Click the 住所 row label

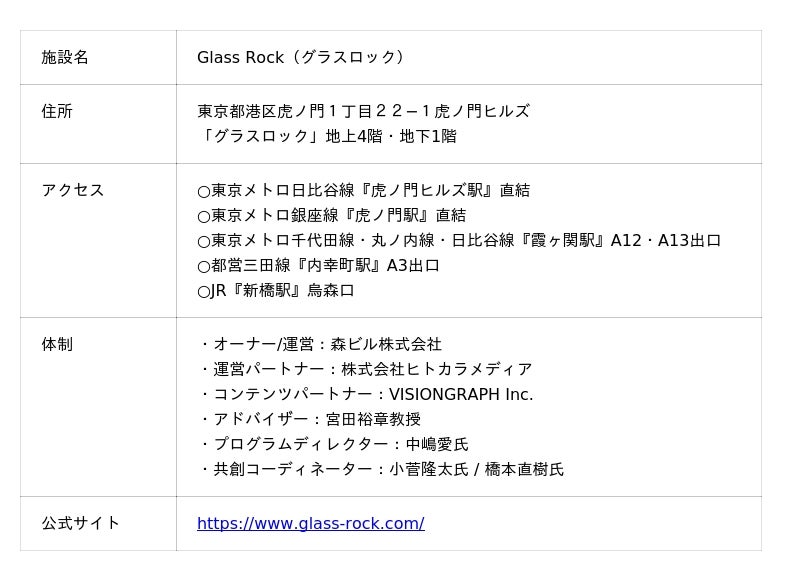(x=57, y=111)
